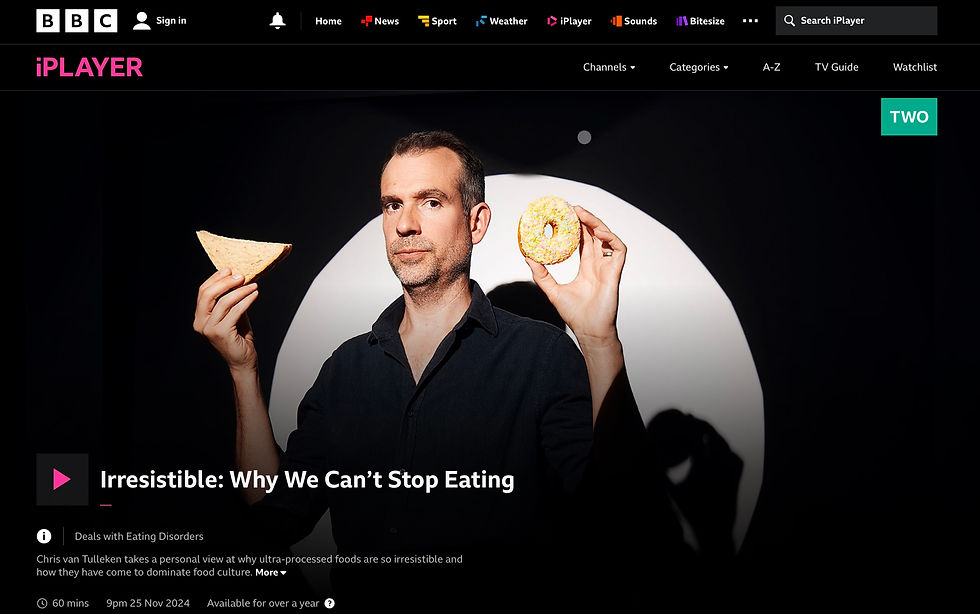Viewport: 980px width, 614px height.
Task: Expand the Channels dropdown
Action: pos(609,67)
